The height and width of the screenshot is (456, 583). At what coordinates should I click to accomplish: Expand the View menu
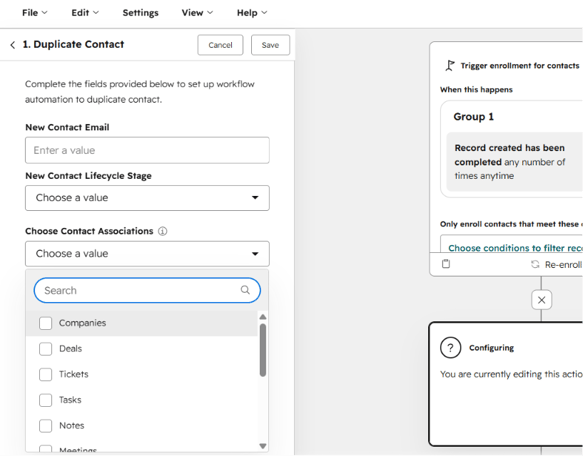pyautogui.click(x=197, y=13)
